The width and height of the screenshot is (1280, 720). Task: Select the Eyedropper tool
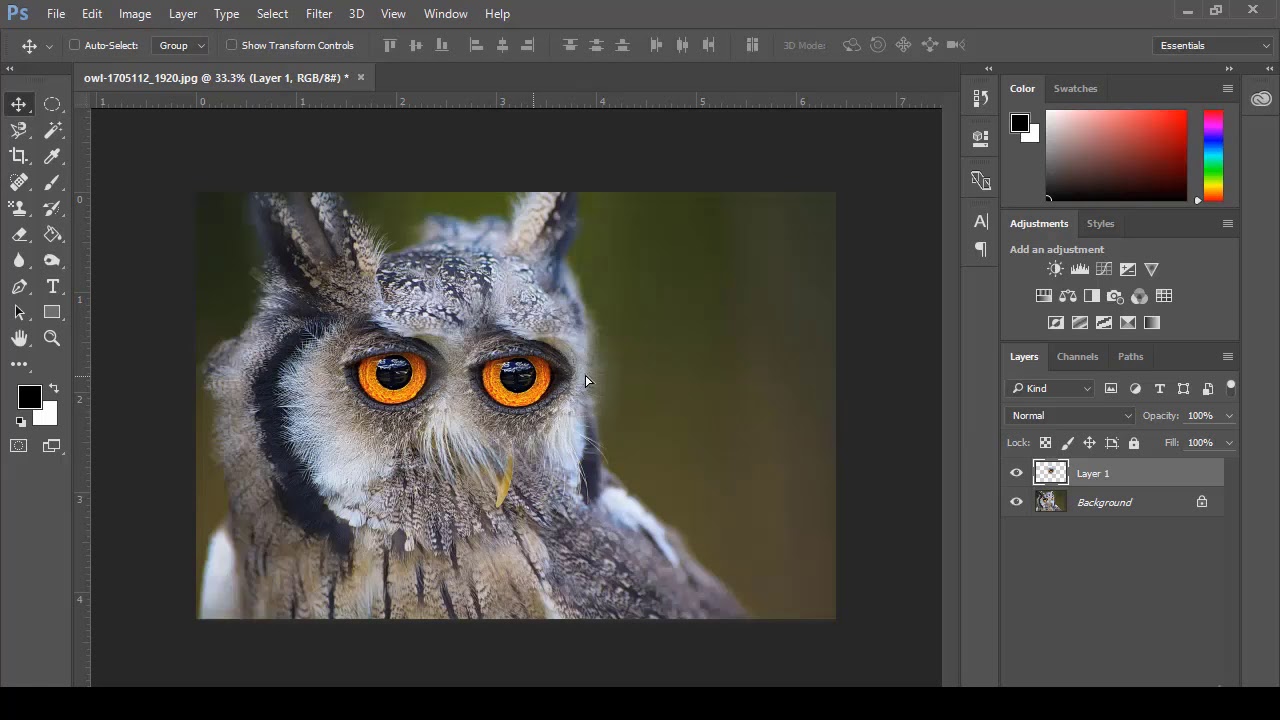pos(52,156)
